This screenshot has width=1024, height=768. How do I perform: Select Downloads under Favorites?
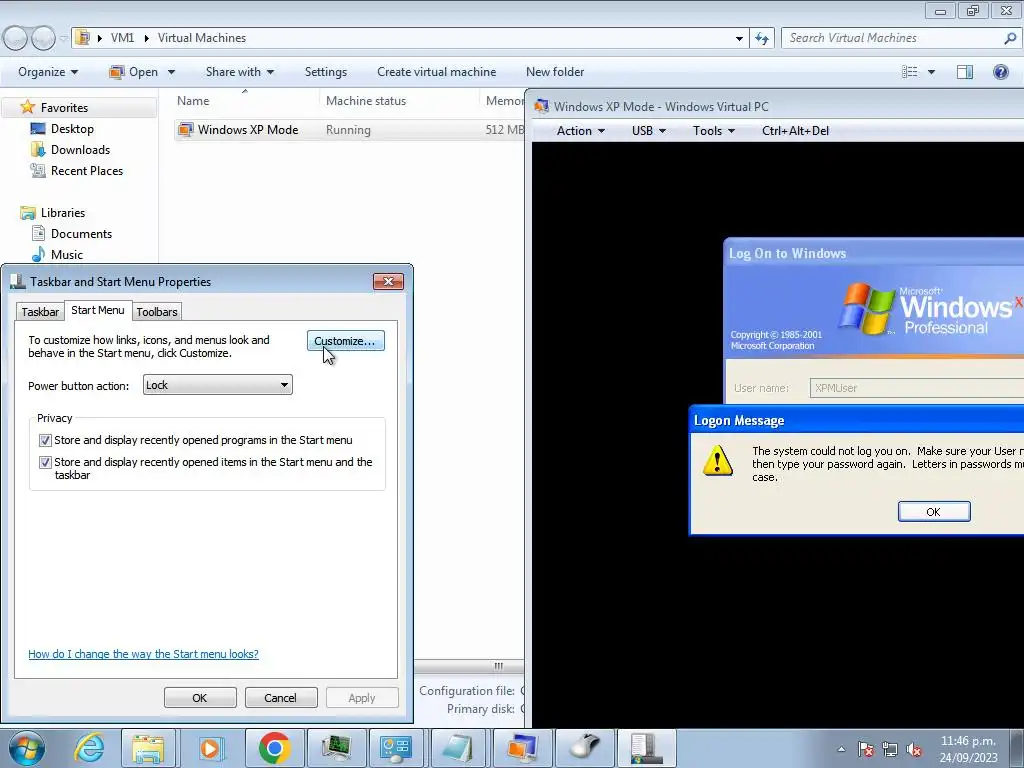tap(80, 150)
